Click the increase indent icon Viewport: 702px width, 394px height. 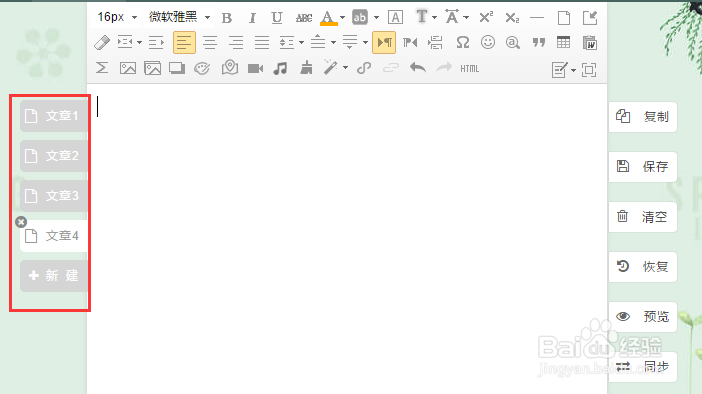156,43
